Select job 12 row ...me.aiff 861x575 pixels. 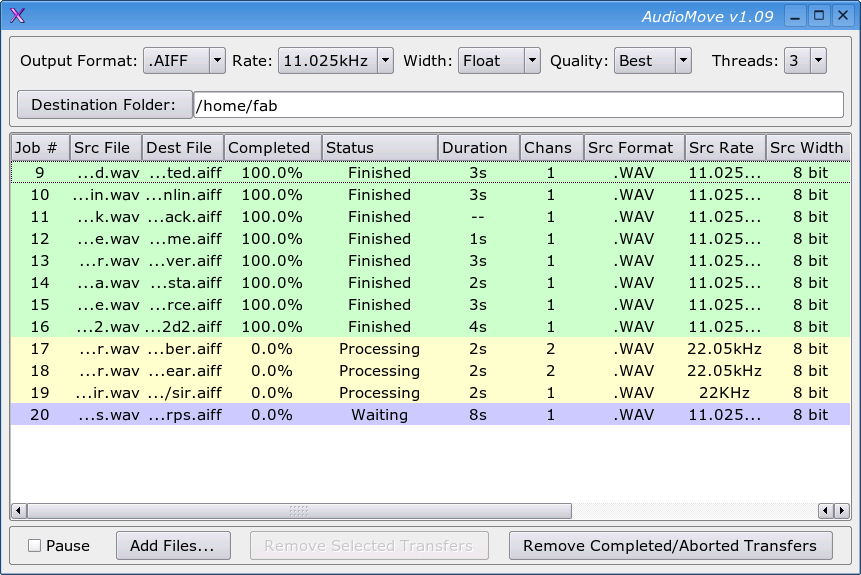tap(430, 238)
